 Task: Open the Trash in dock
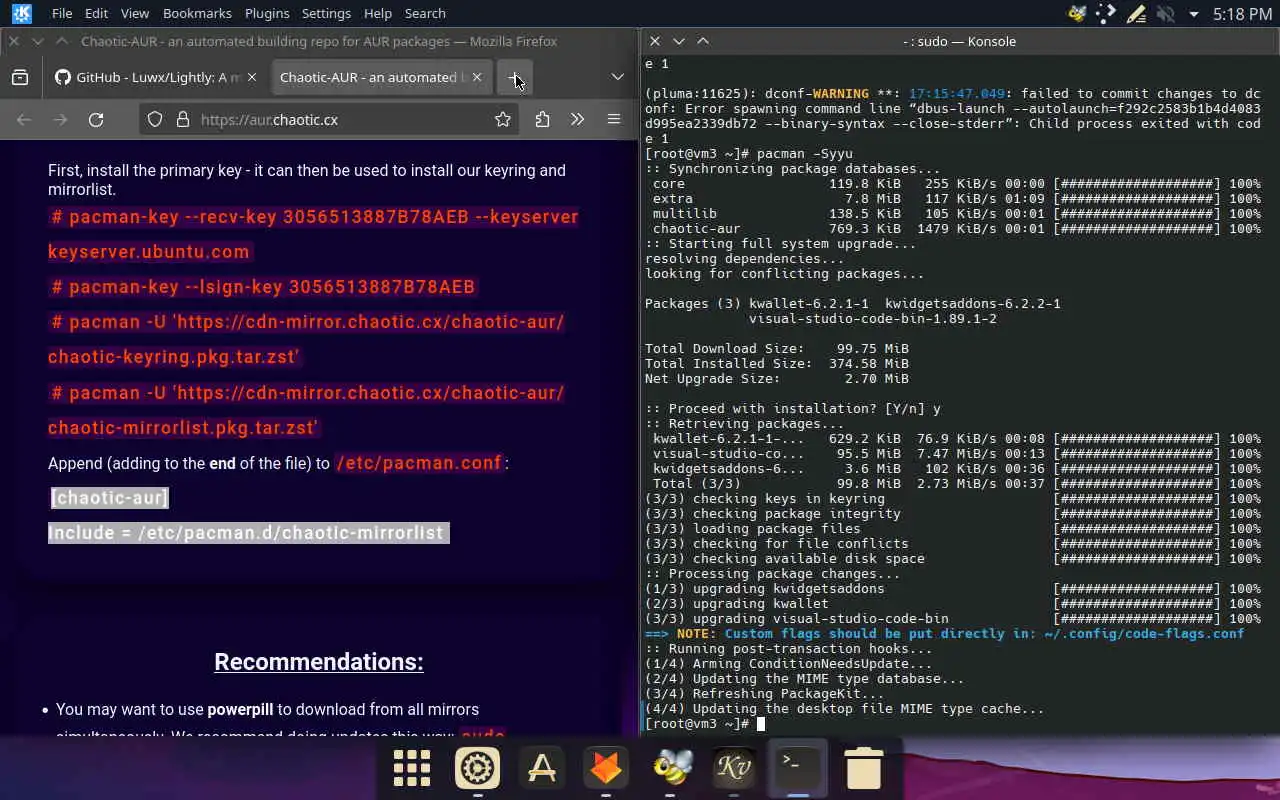[863, 768]
